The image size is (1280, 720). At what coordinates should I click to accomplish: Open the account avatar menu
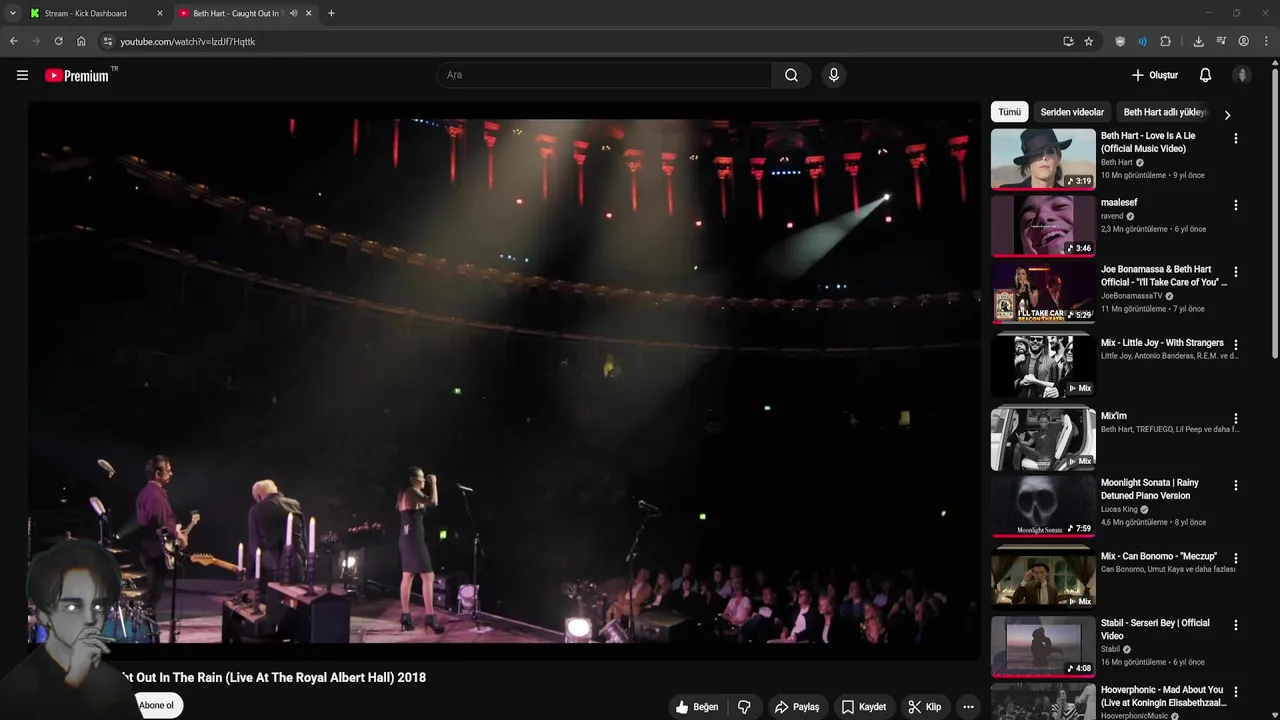tap(1242, 75)
